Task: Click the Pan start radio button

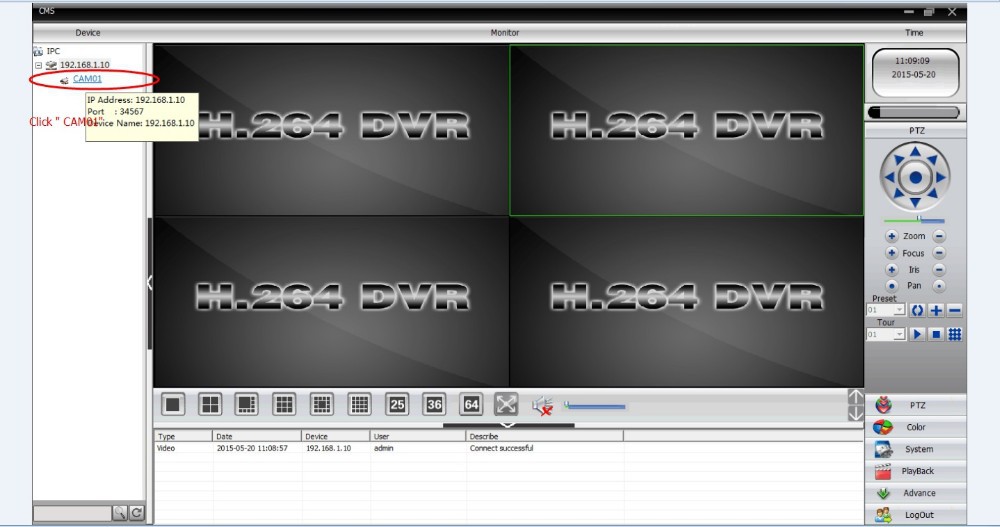Action: (x=891, y=286)
